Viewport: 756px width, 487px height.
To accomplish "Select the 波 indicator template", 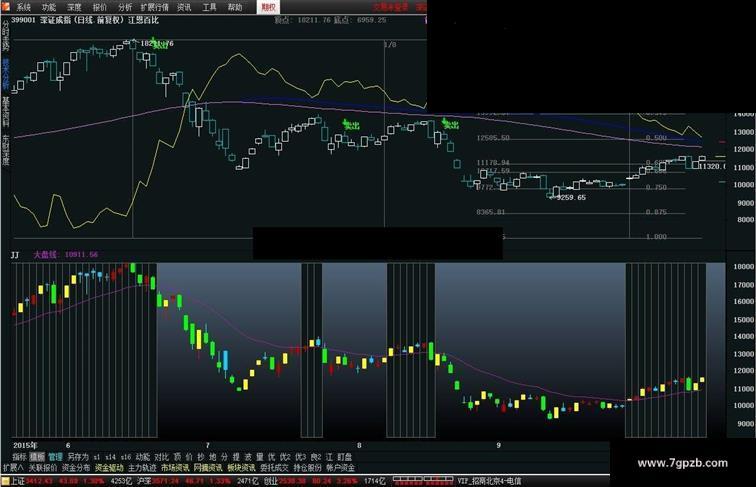I will 248,457.
